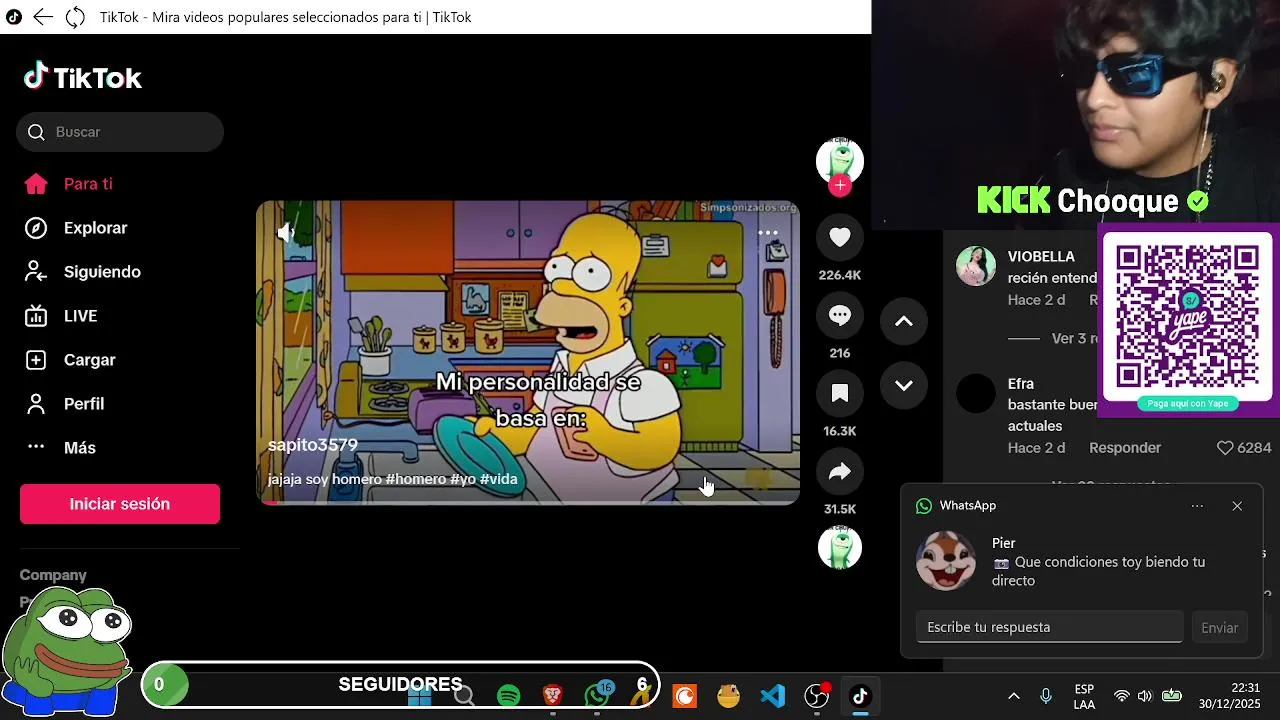This screenshot has width=1280, height=720.
Task: Unmute the video with speaker icon
Action: point(286,233)
